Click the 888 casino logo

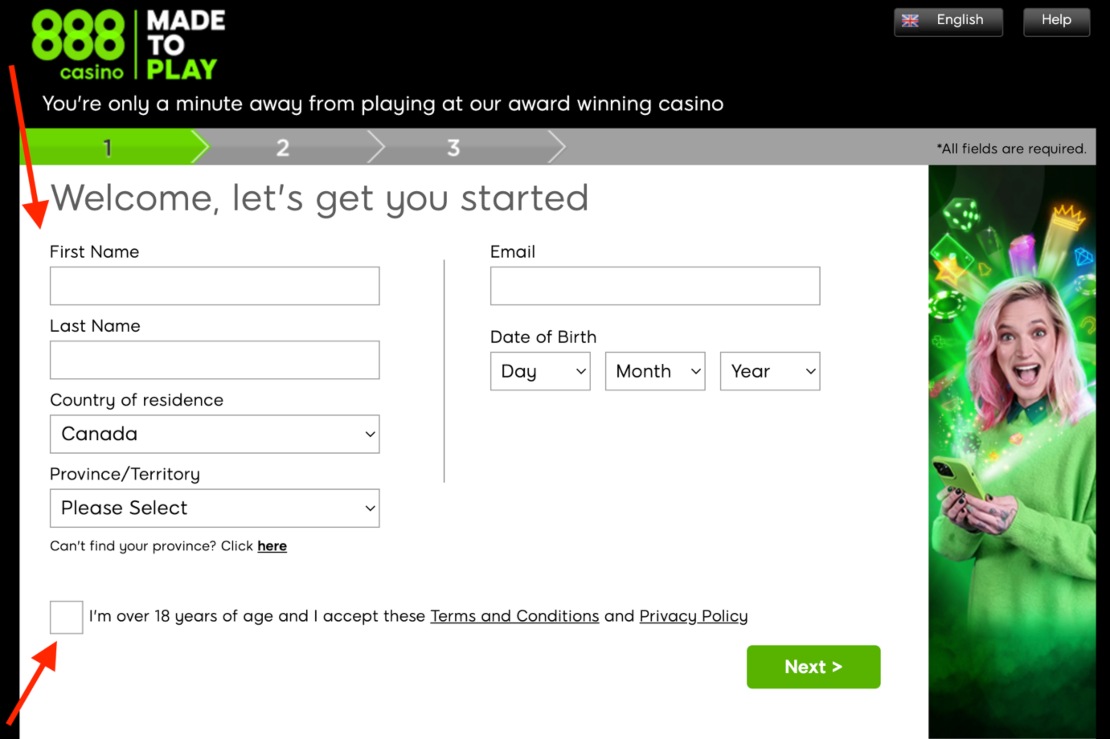coord(78,45)
